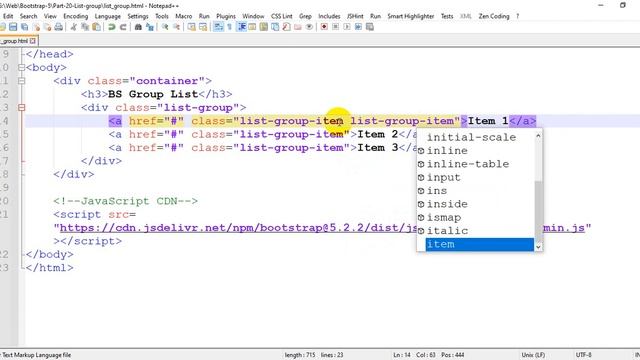
Task: Start macro recording with red dot icon
Action: pos(324,27)
